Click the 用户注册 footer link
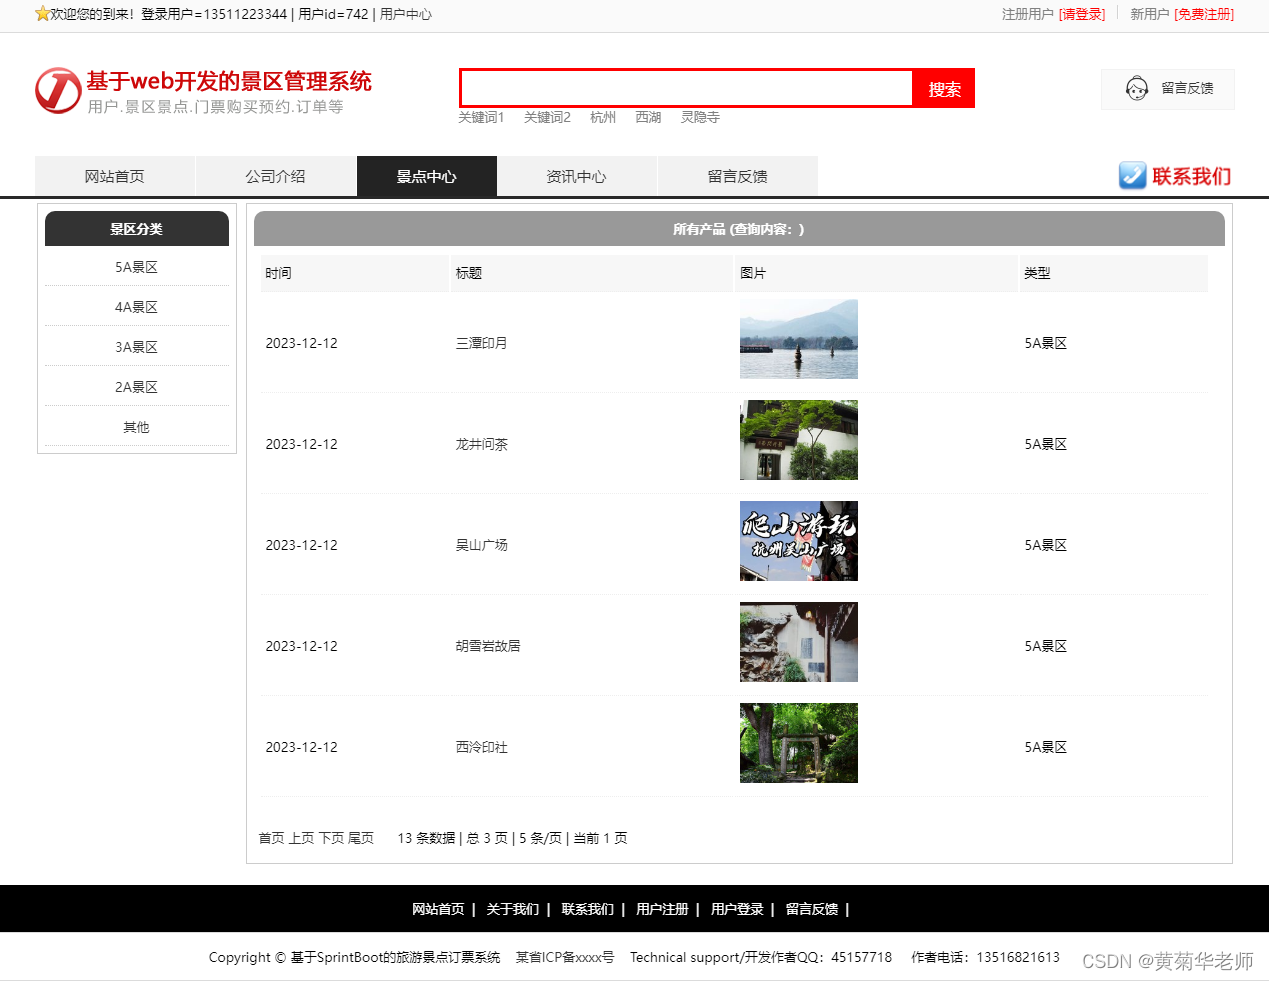Viewport: 1269px width, 981px height. pyautogui.click(x=662, y=909)
